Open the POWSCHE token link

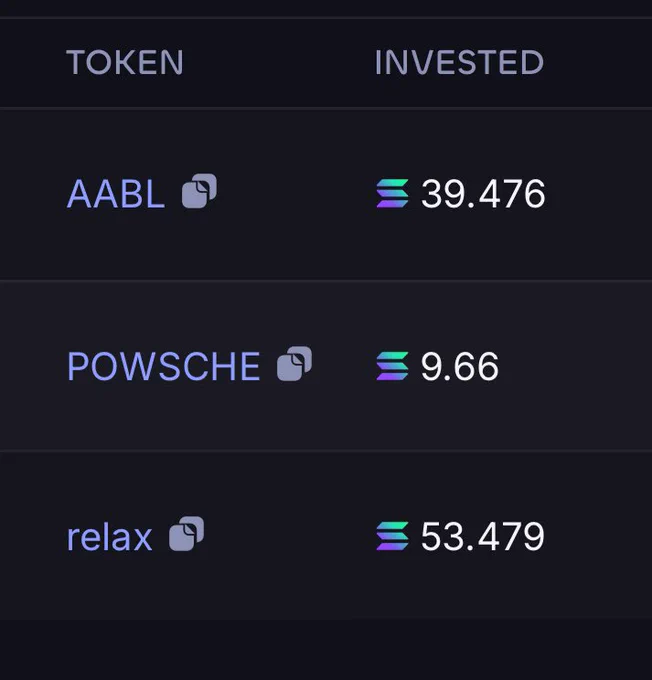coord(164,366)
